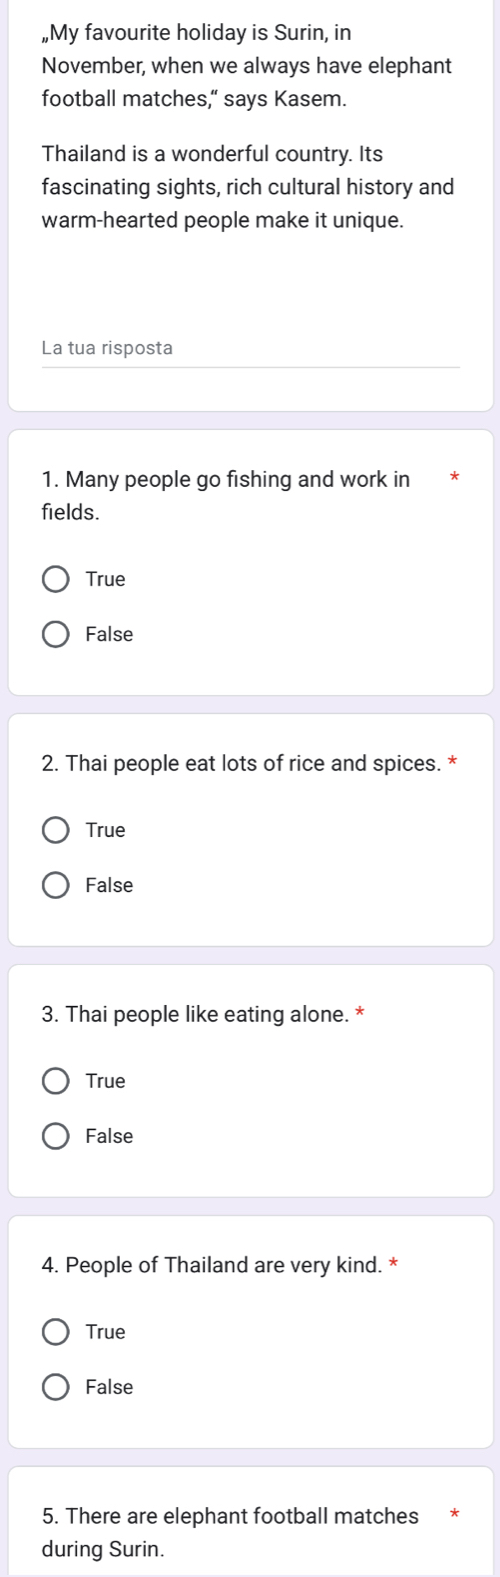Click the False label in question 2
The image size is (500, 1577).
coord(109,886)
